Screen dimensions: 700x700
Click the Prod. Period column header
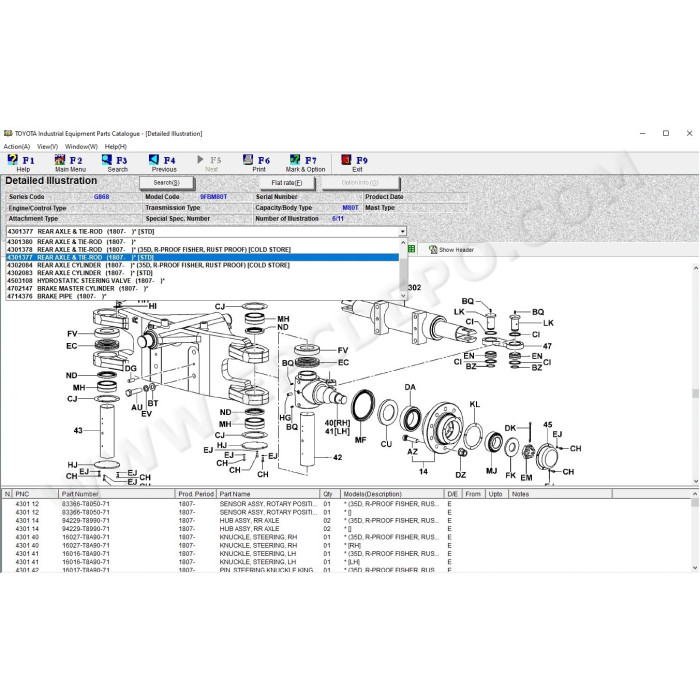[x=196, y=494]
